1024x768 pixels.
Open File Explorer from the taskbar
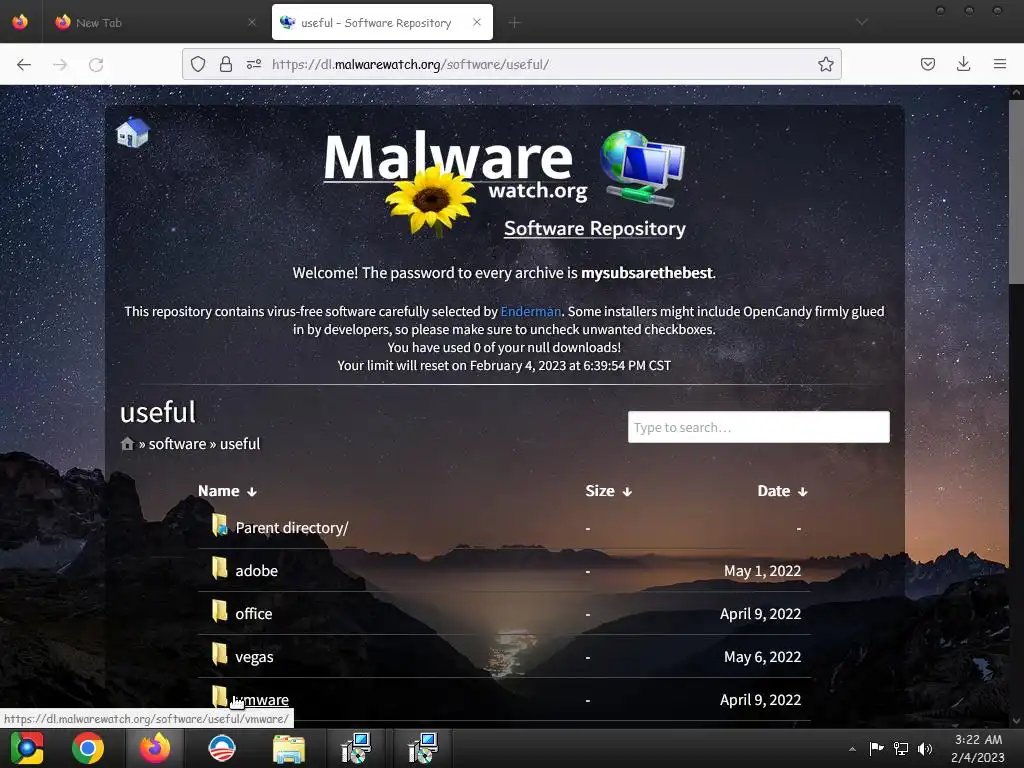click(289, 748)
